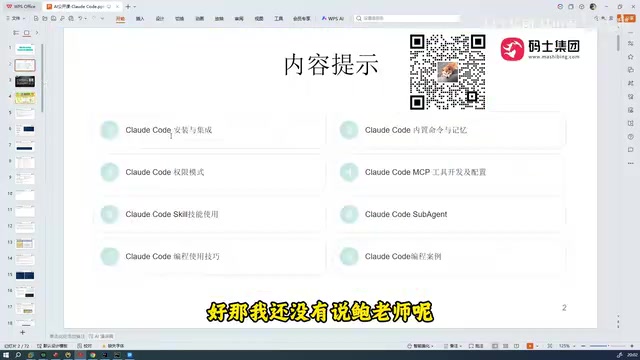Screen dimensions: 640x360
Task: Click the Undo icon in quick access toolbar
Action: tap(80, 18)
